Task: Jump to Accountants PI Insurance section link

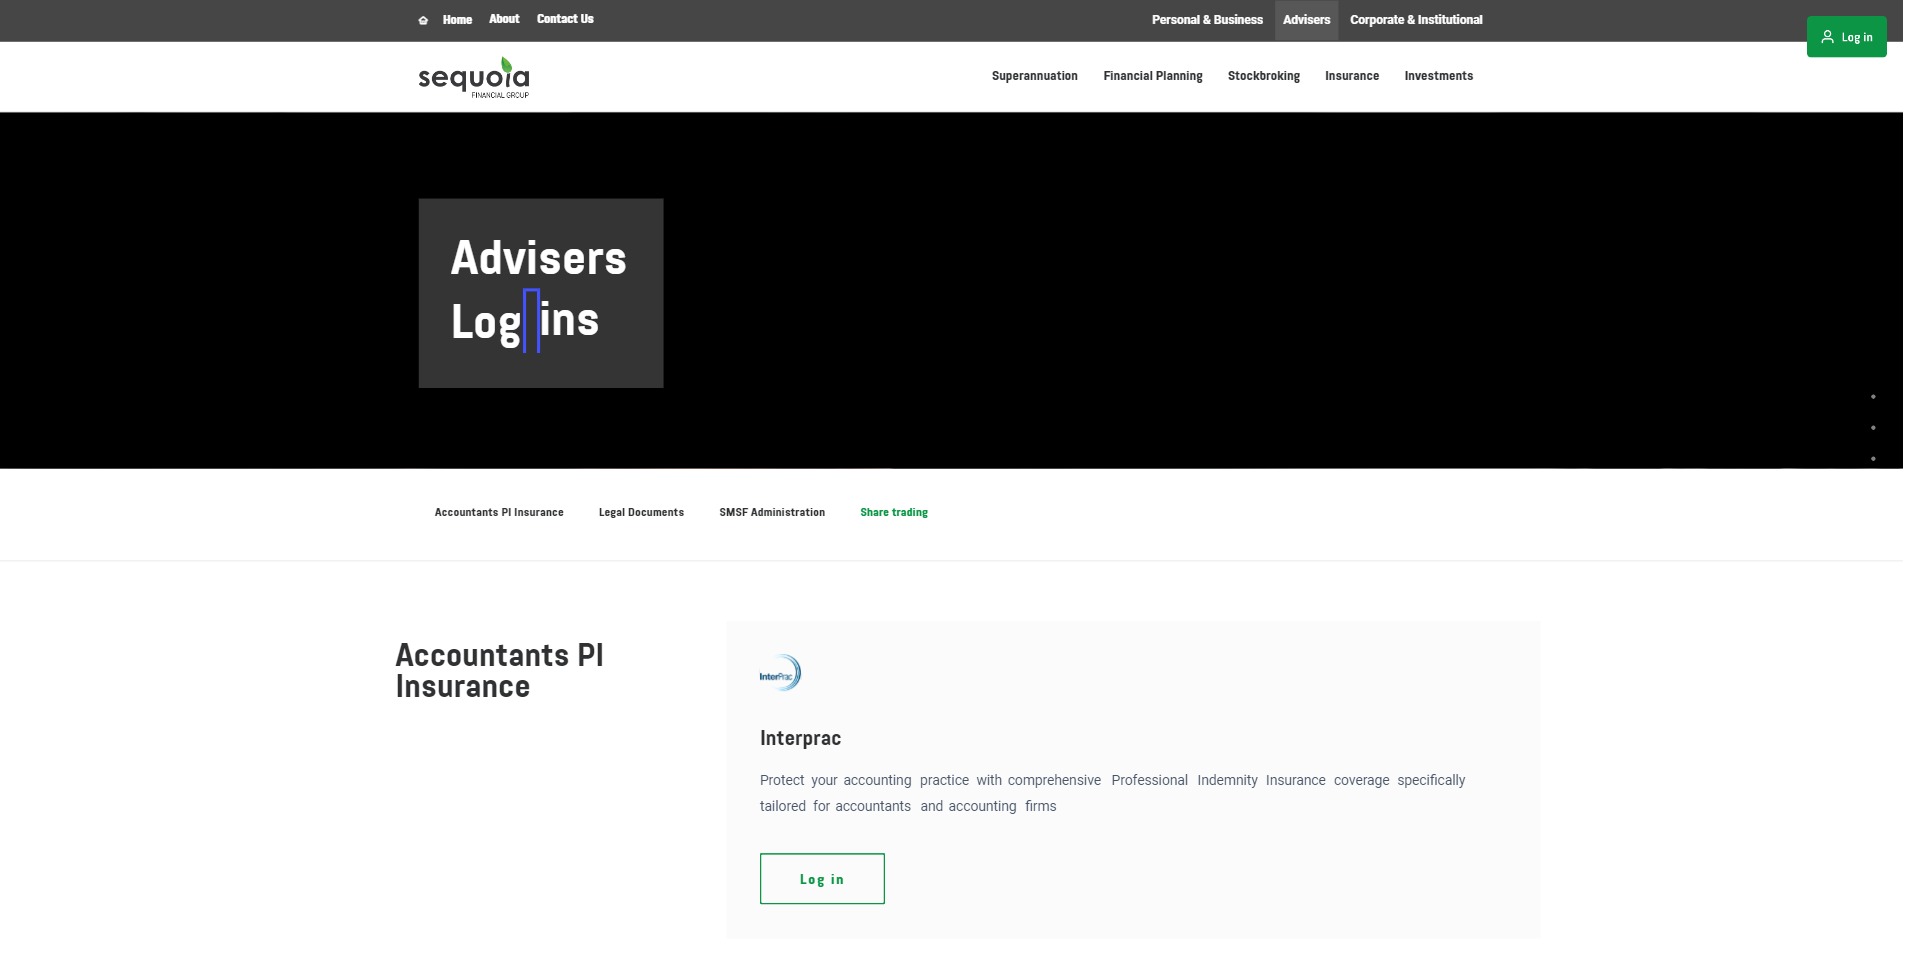Action: pos(499,513)
